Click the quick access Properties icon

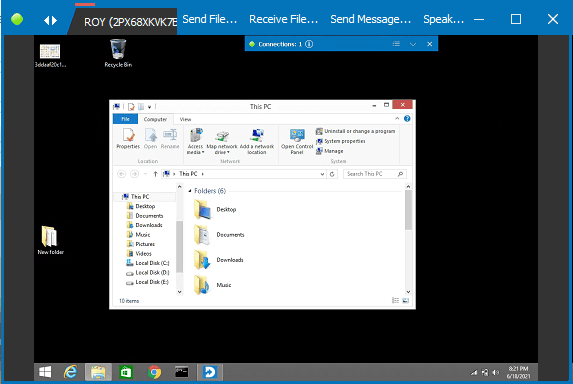coord(131,107)
